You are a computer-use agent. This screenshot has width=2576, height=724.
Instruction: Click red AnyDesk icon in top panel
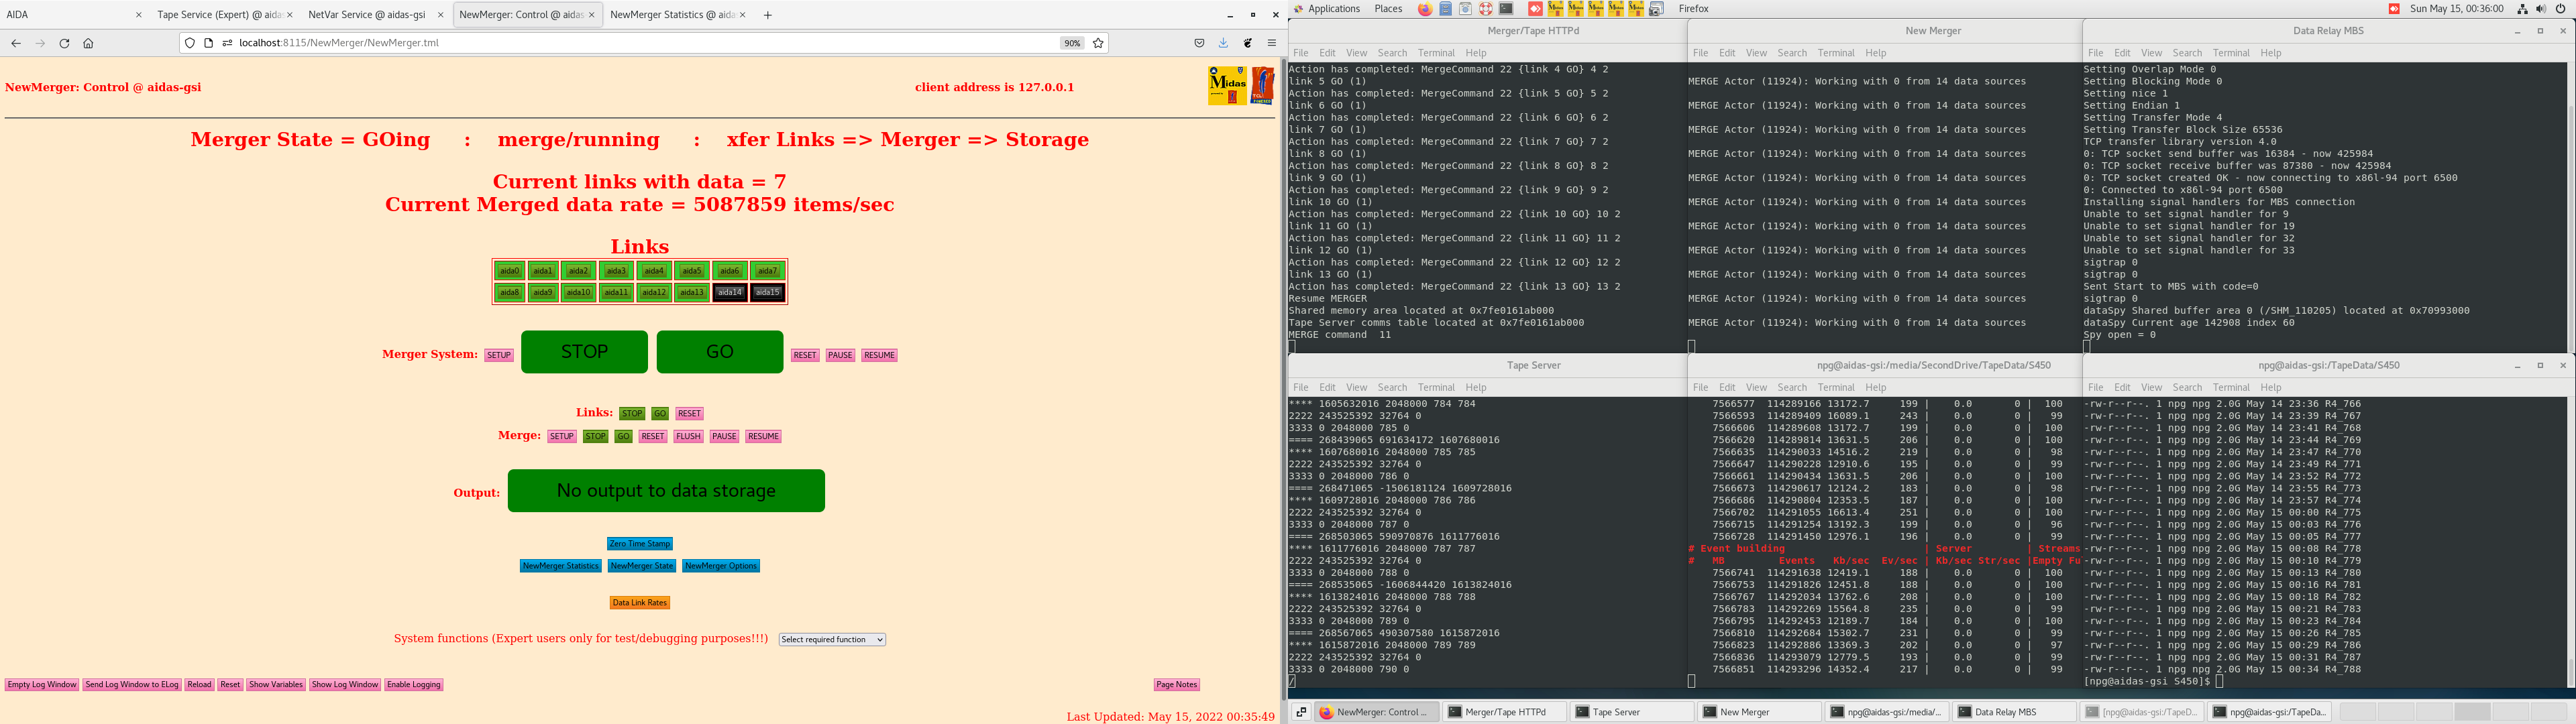(x=1535, y=9)
